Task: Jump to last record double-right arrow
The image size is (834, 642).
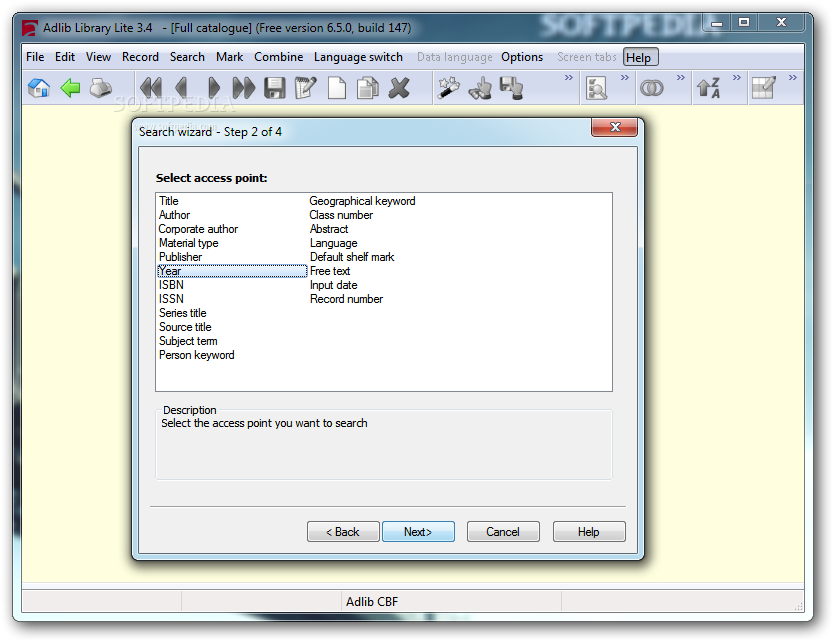Action: point(244,88)
